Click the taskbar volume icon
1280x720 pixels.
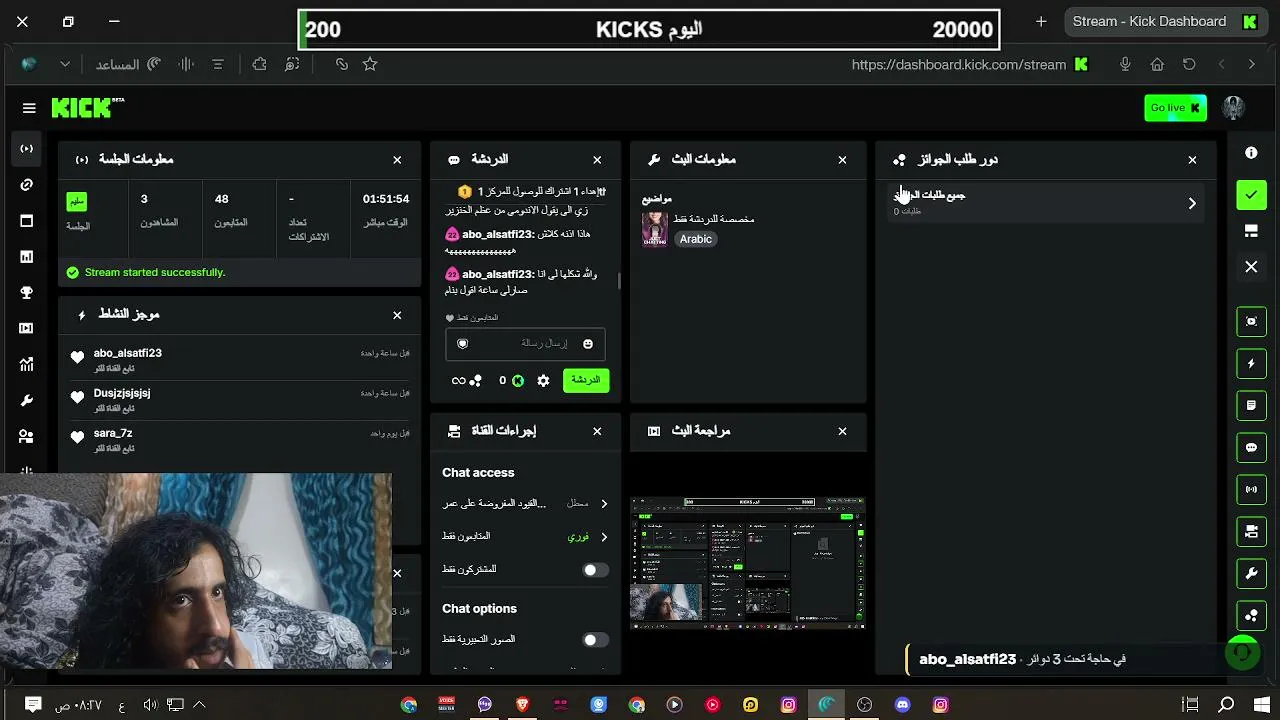click(x=149, y=705)
